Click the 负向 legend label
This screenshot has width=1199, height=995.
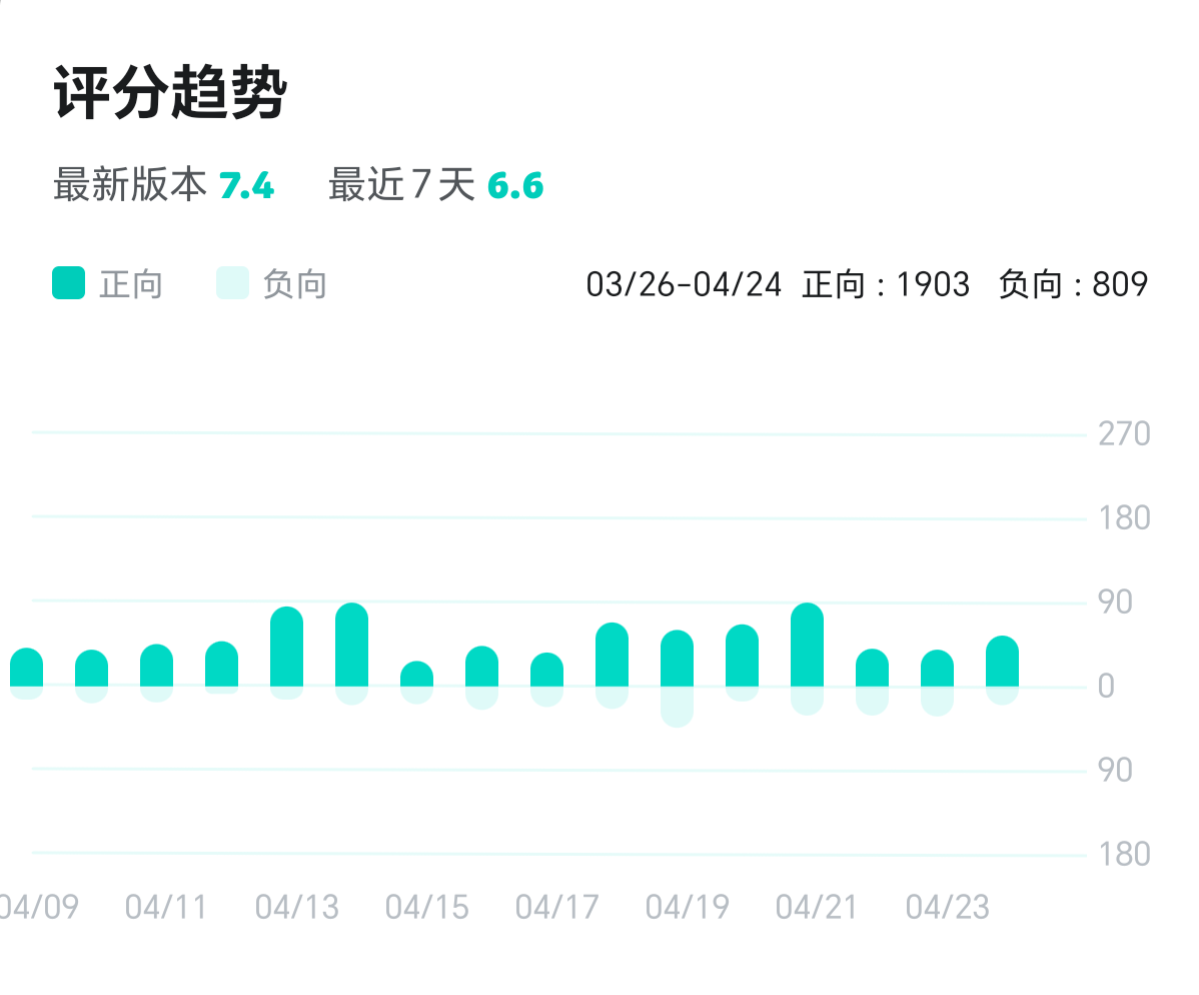(x=295, y=285)
